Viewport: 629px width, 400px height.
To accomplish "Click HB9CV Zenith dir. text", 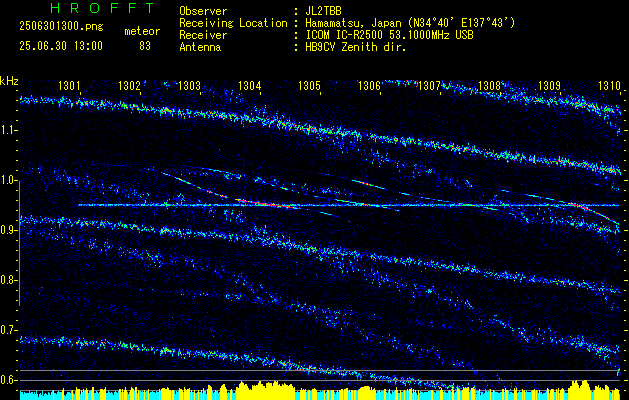I will click(356, 47).
